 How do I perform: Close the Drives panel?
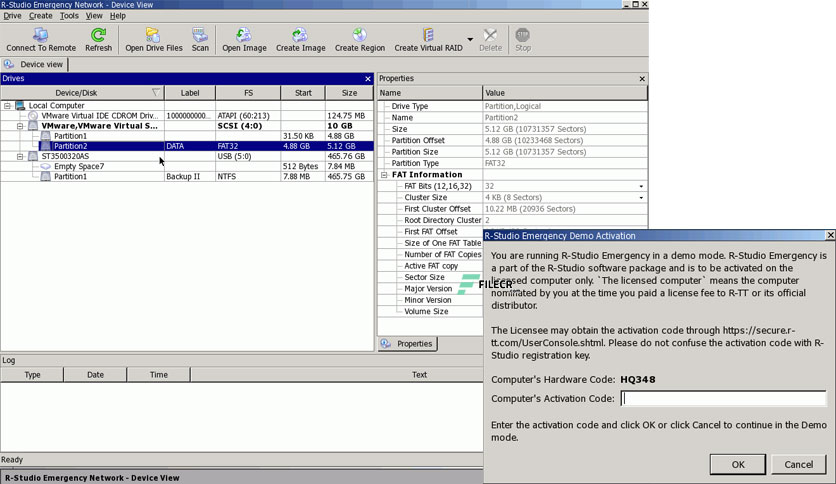pyautogui.click(x=367, y=78)
